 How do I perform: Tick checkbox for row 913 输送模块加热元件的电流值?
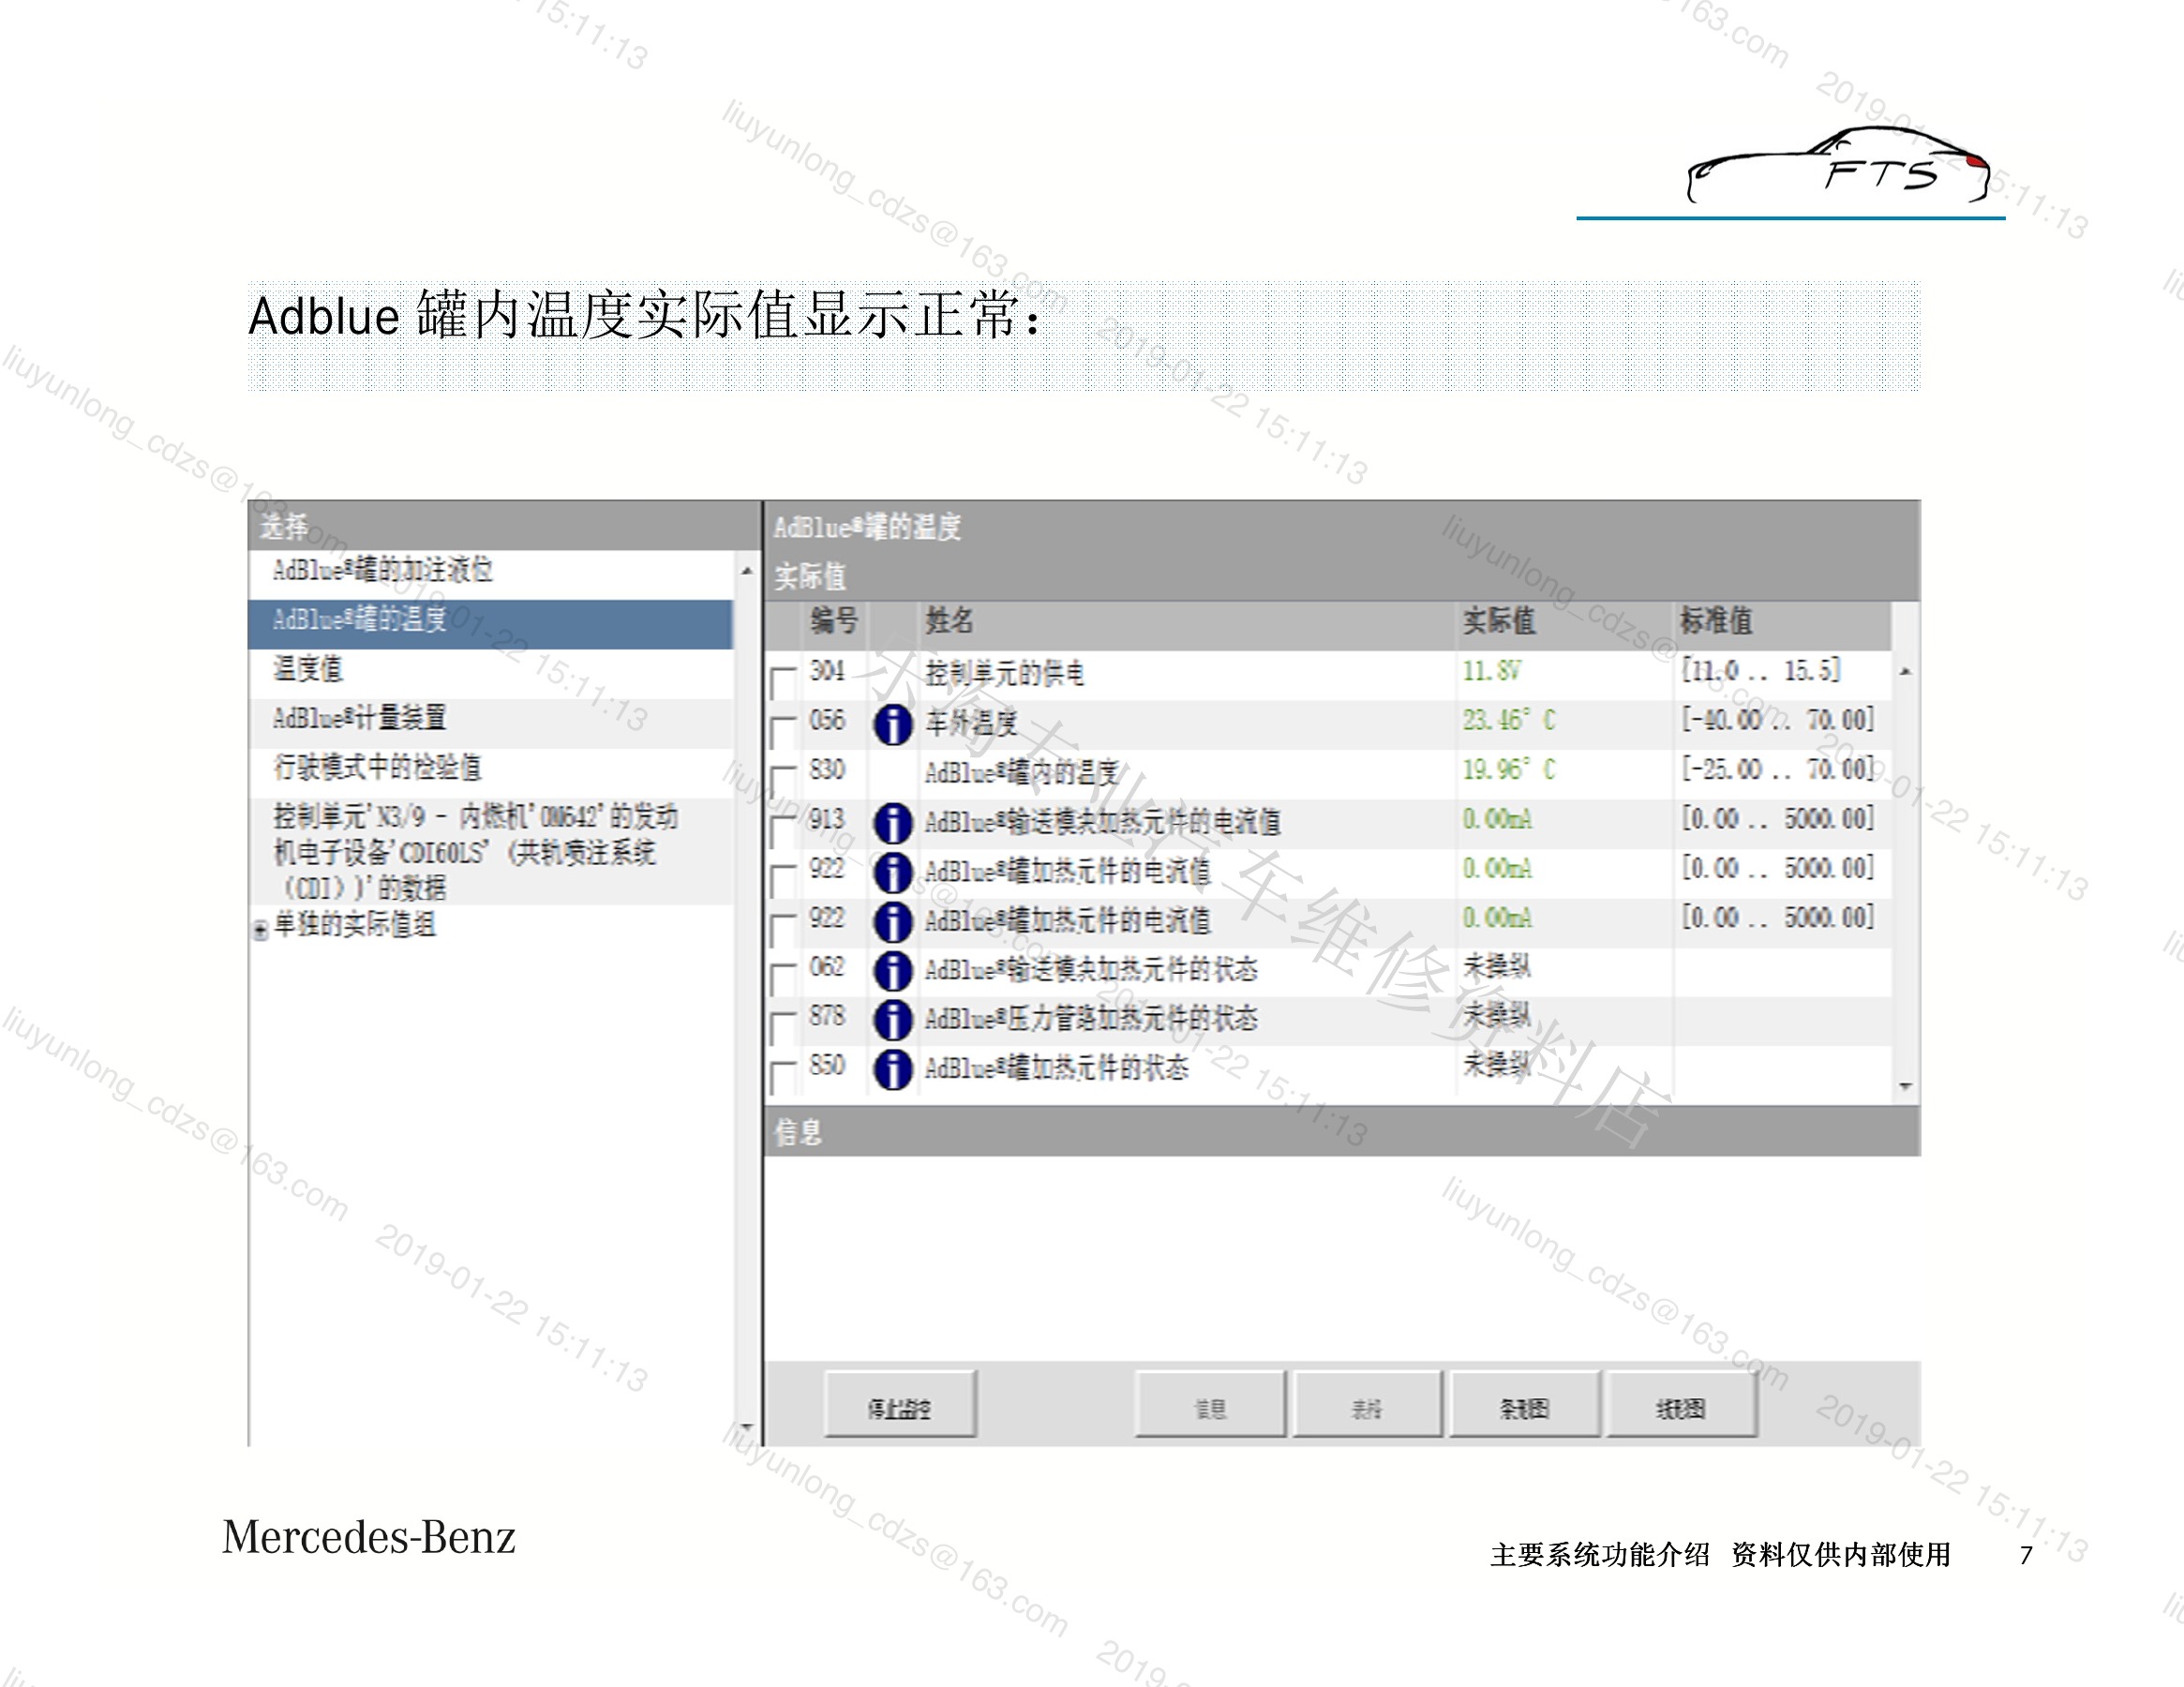[x=784, y=830]
